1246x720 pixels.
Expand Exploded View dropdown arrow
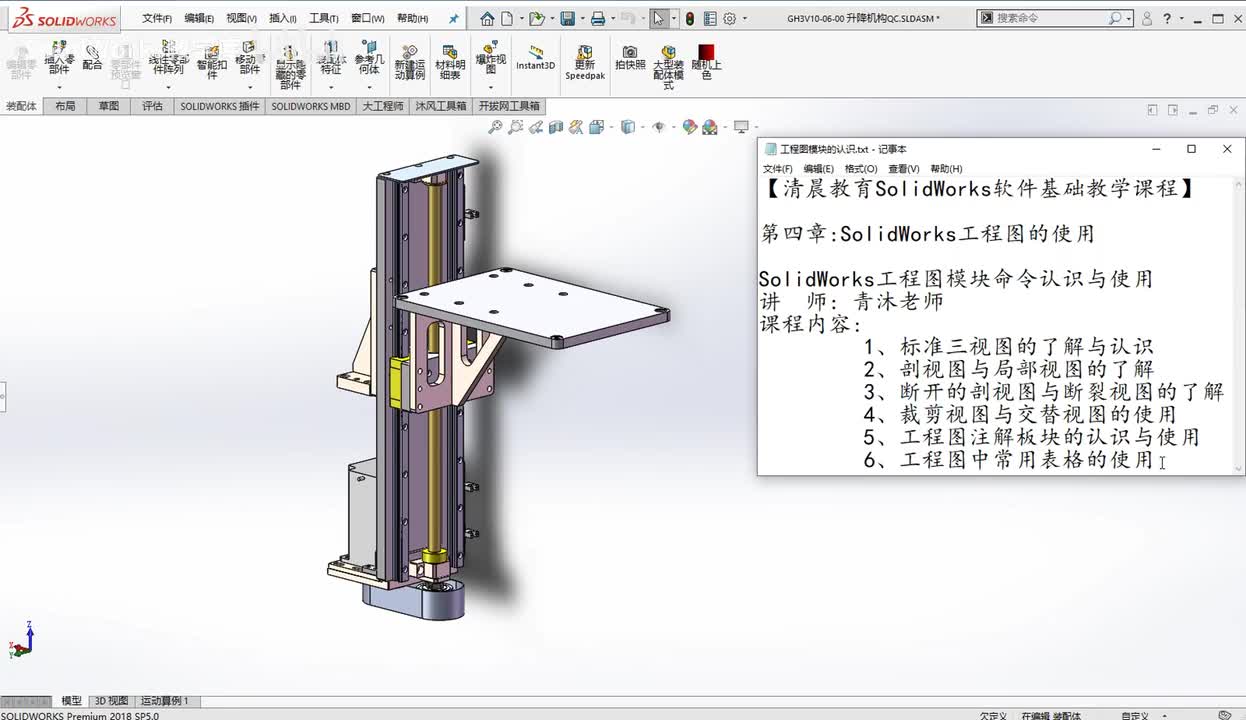tap(490, 86)
